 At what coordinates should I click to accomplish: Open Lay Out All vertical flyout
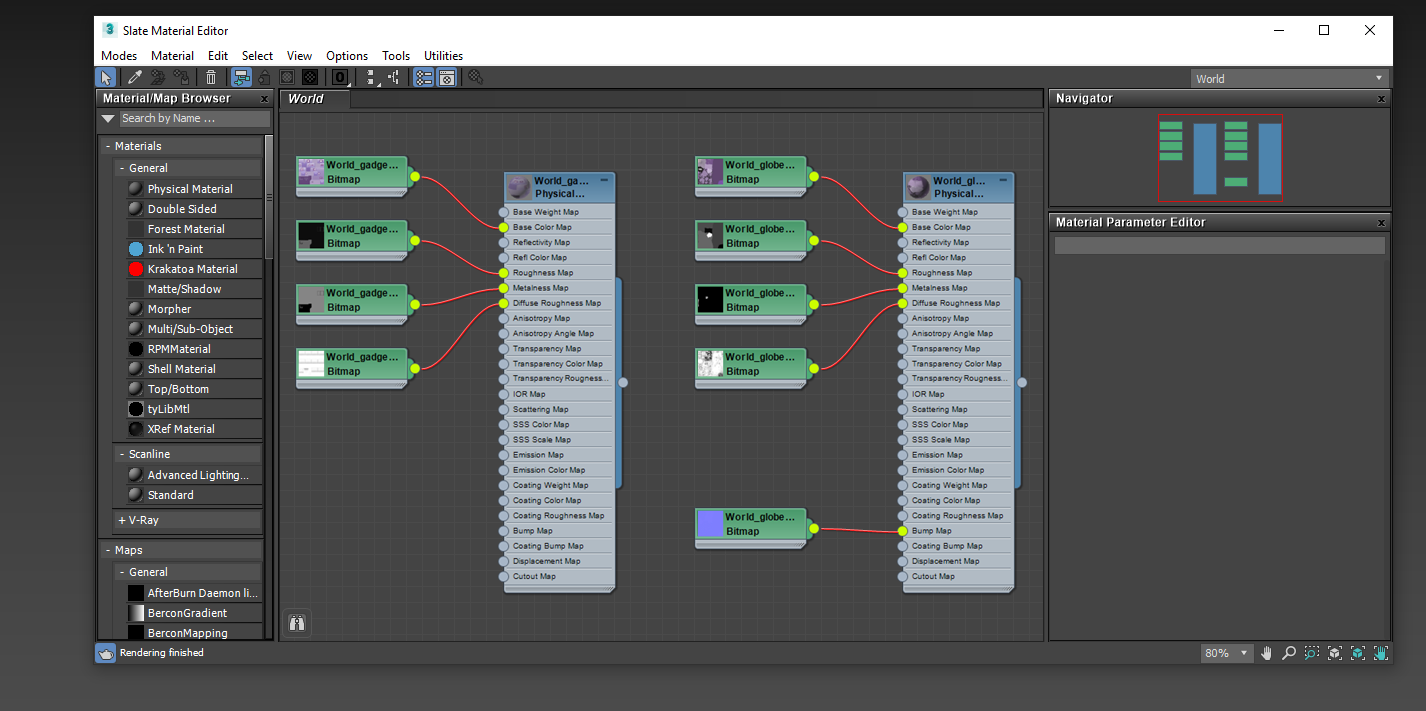pyautogui.click(x=371, y=77)
